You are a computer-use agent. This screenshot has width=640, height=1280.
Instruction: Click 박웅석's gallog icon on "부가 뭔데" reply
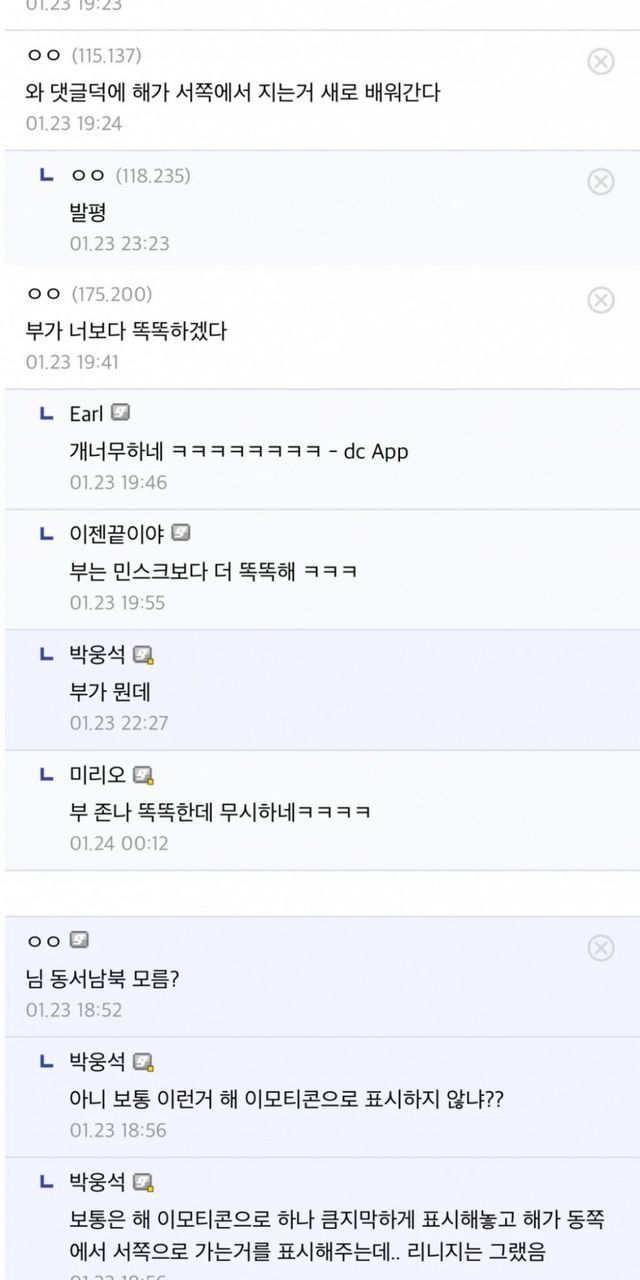[x=143, y=655]
